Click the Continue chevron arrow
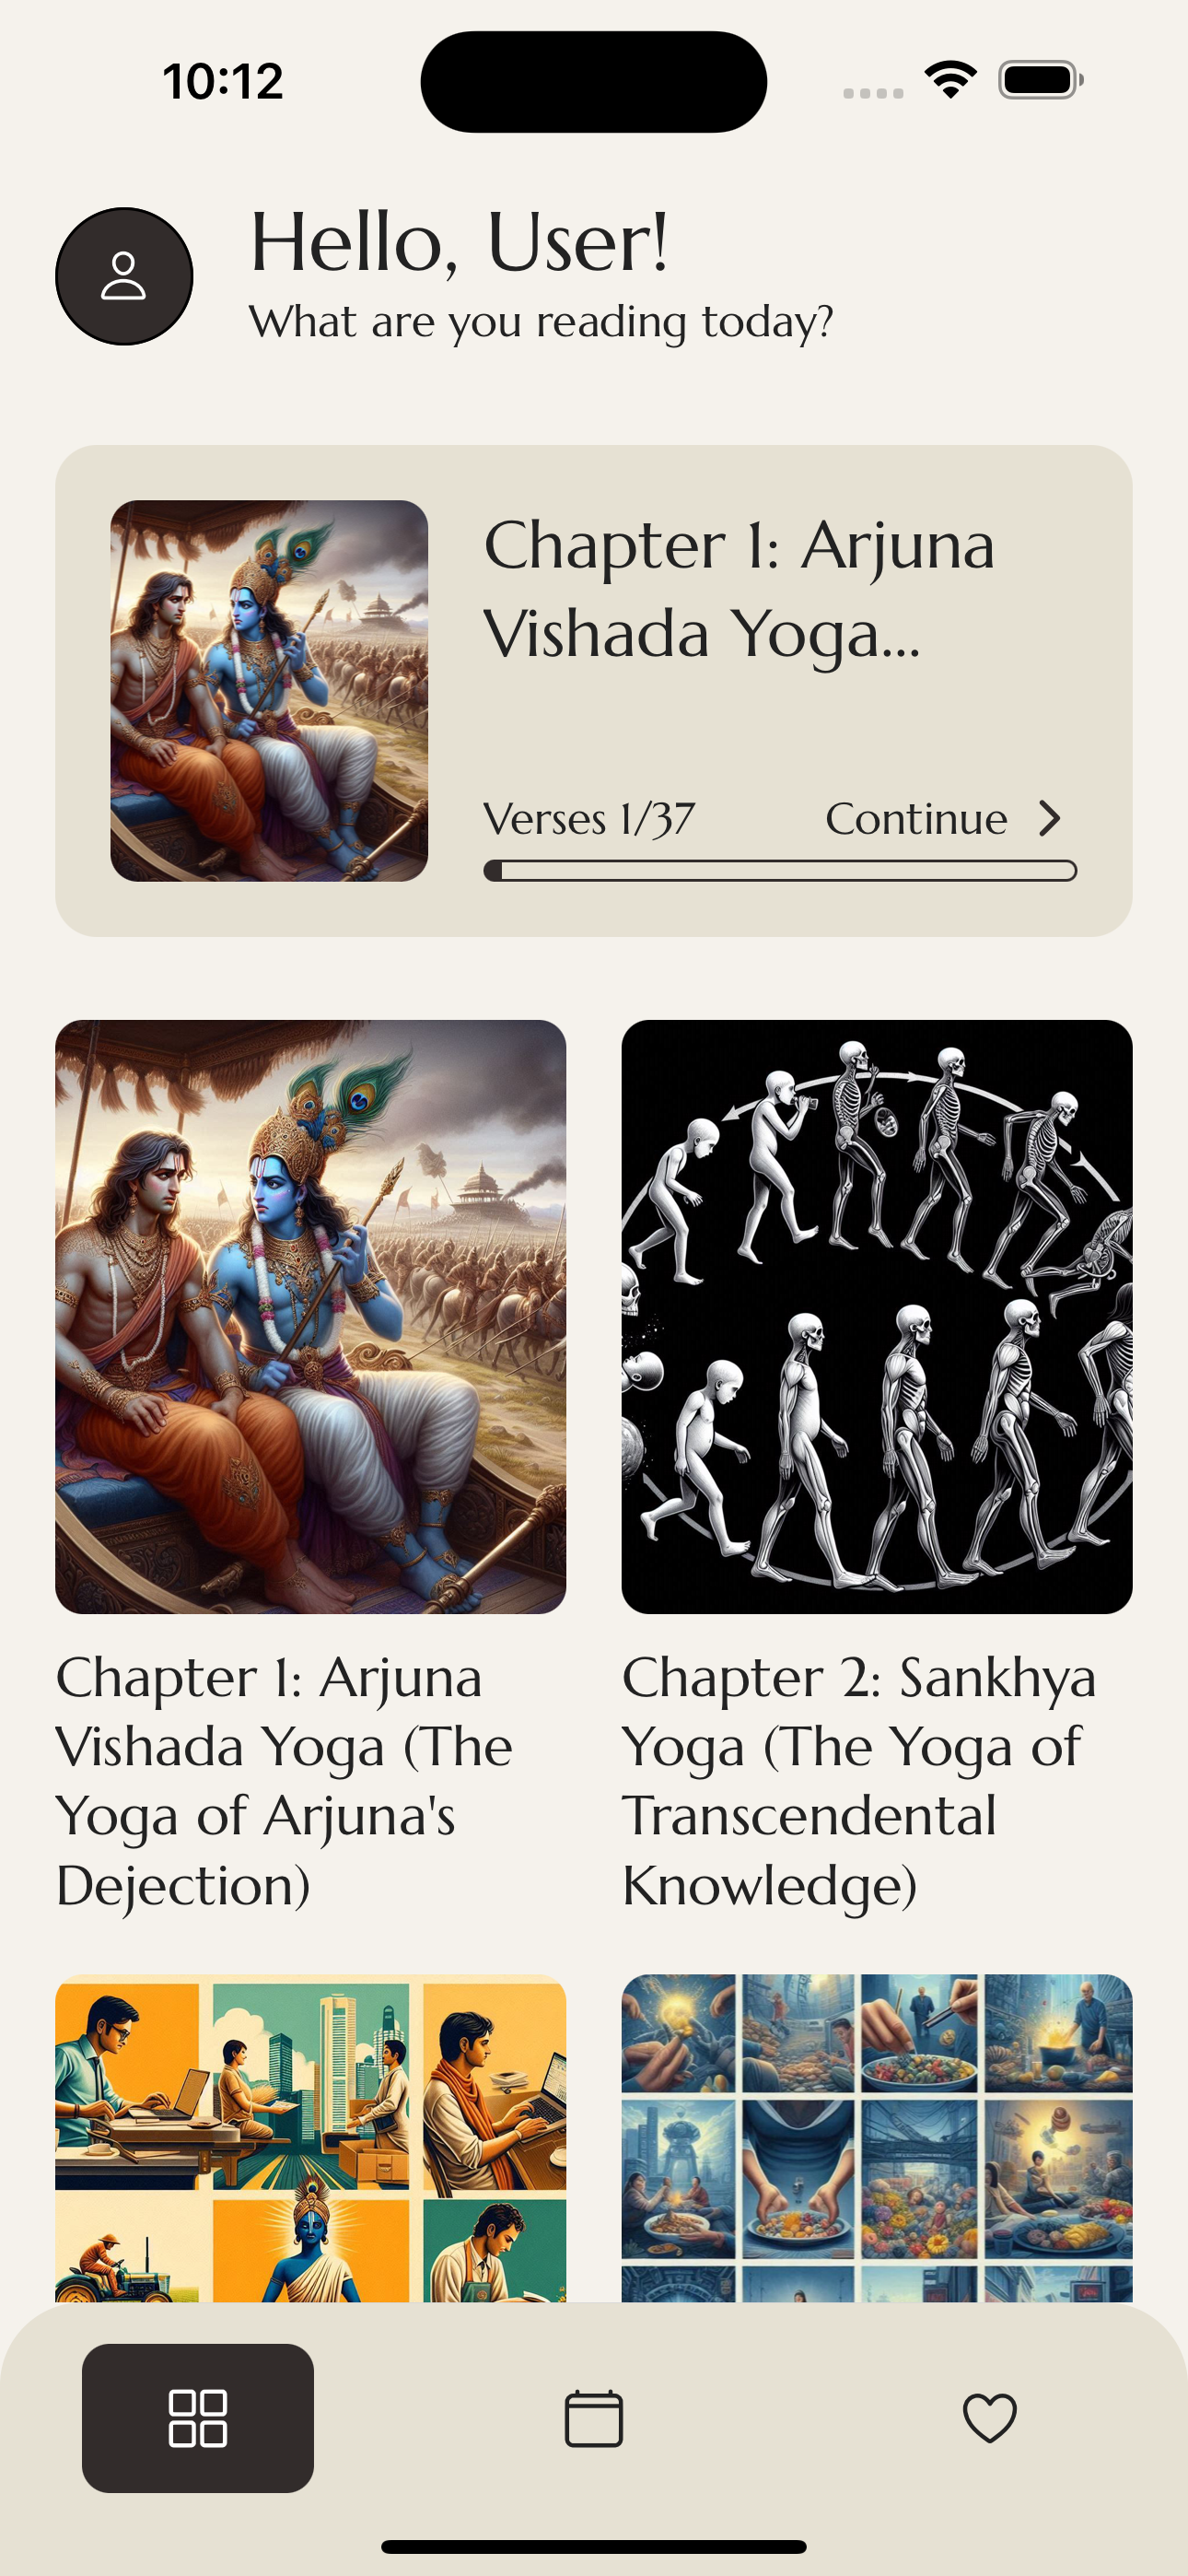1188x2576 pixels. click(1049, 818)
